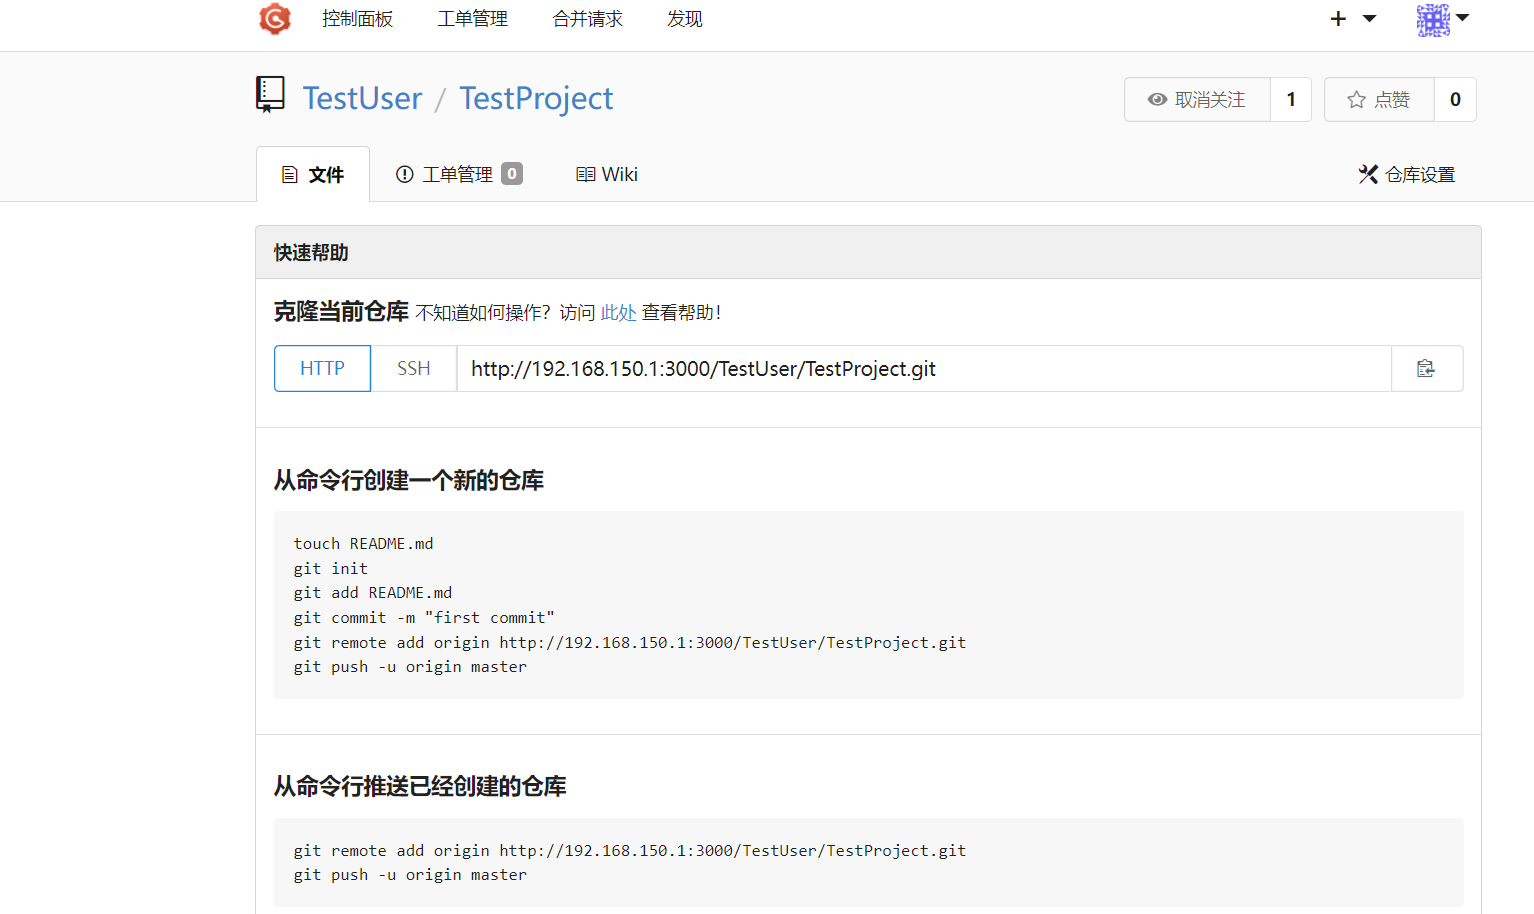
Task: Click the repository book icon
Action: pos(270,95)
